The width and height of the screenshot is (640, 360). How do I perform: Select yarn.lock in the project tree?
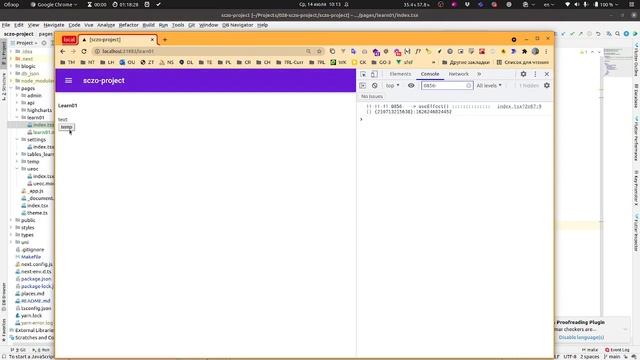[31, 316]
